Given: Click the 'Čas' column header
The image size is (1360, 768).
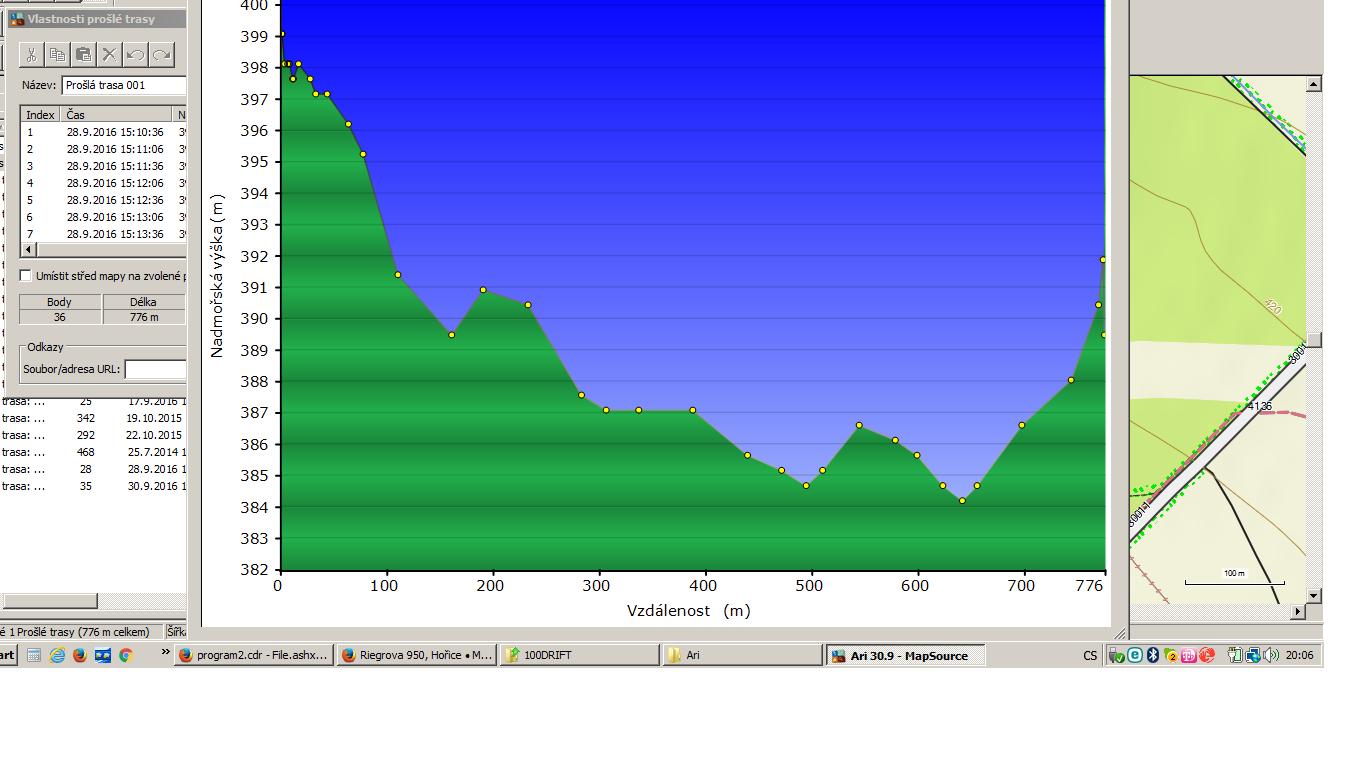Looking at the screenshot, I should pos(117,115).
